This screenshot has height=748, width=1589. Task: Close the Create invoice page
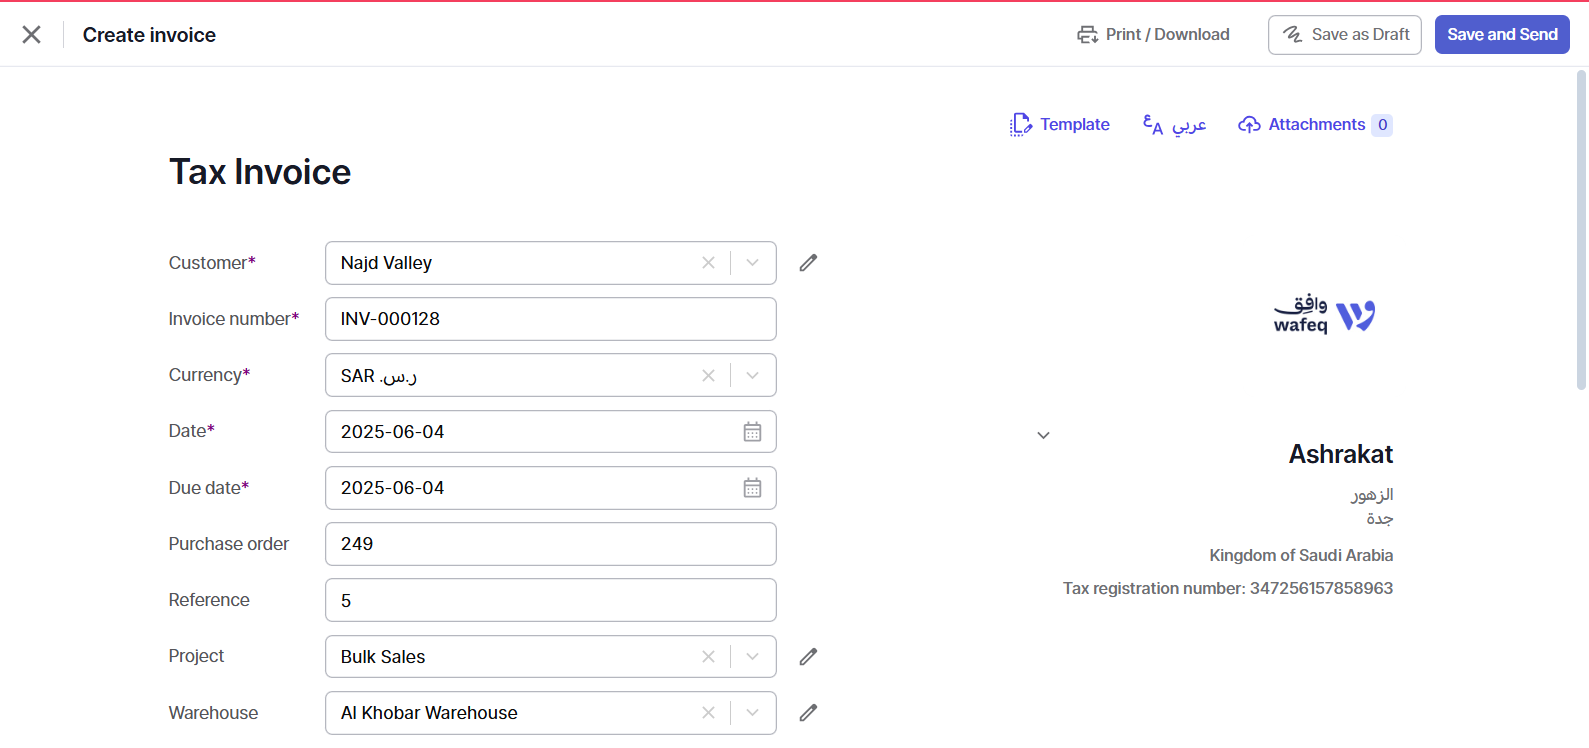32,35
